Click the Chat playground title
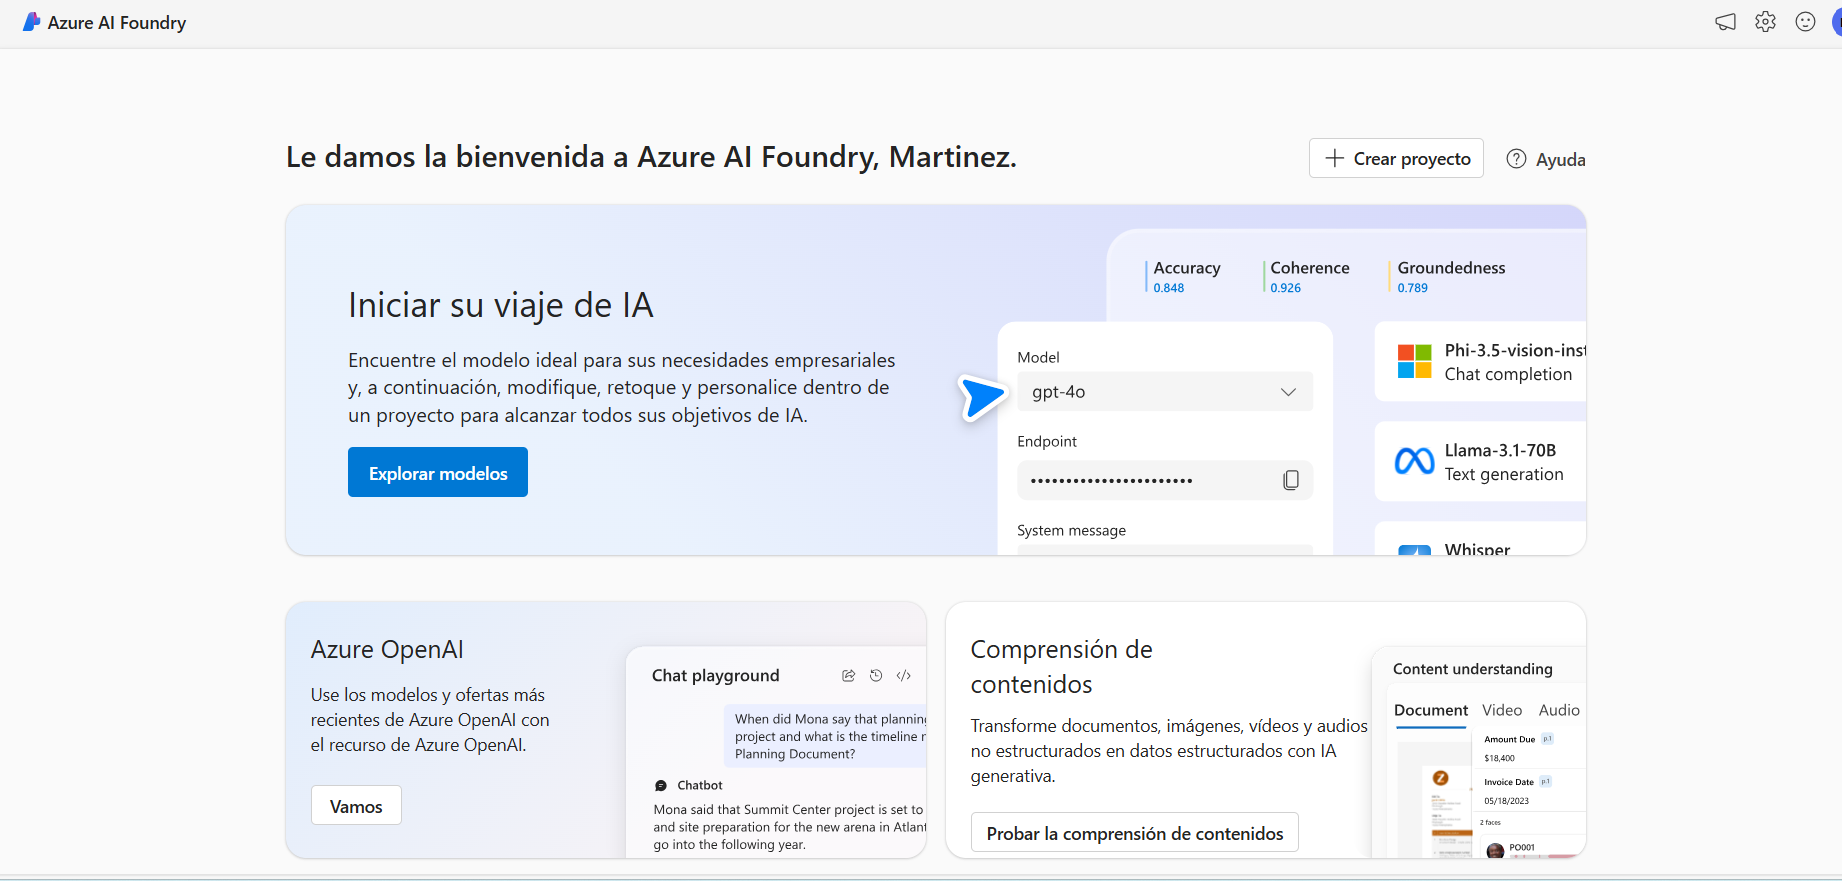This screenshot has height=881, width=1842. [715, 676]
